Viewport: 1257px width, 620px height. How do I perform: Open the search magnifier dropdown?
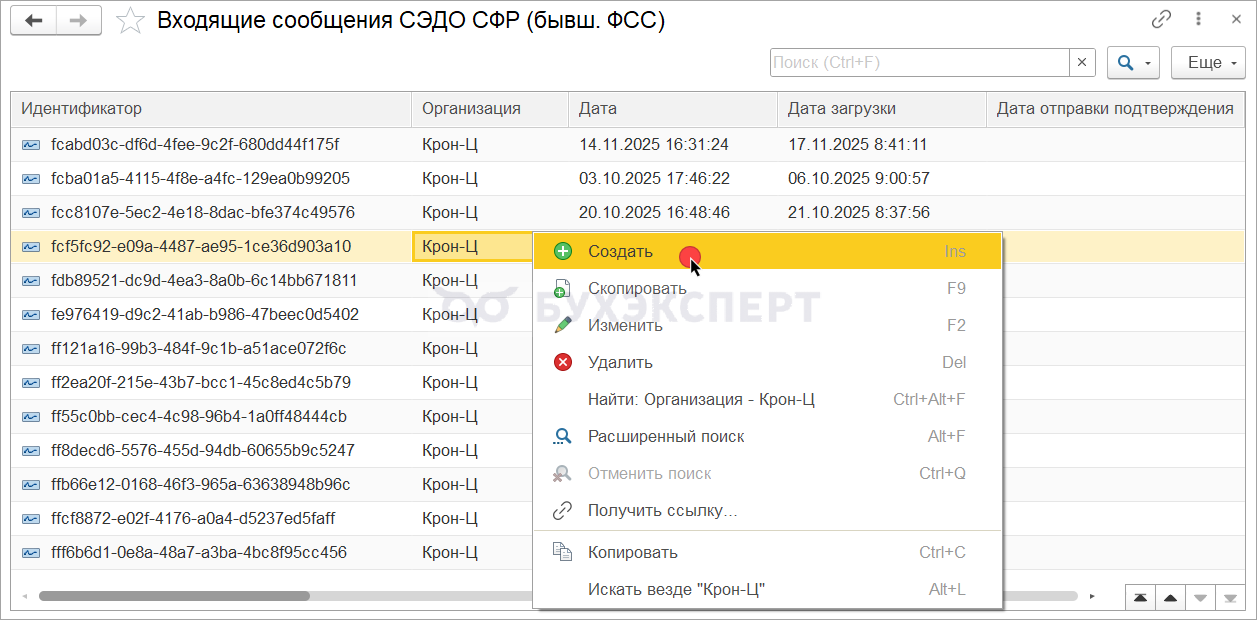(1132, 63)
